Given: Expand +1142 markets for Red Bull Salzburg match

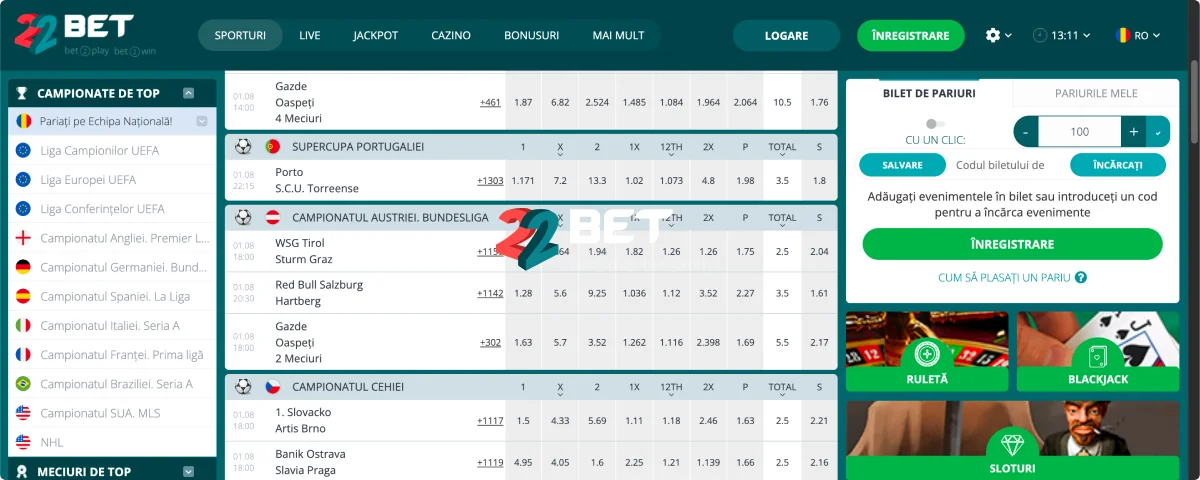Looking at the screenshot, I should 489,293.
